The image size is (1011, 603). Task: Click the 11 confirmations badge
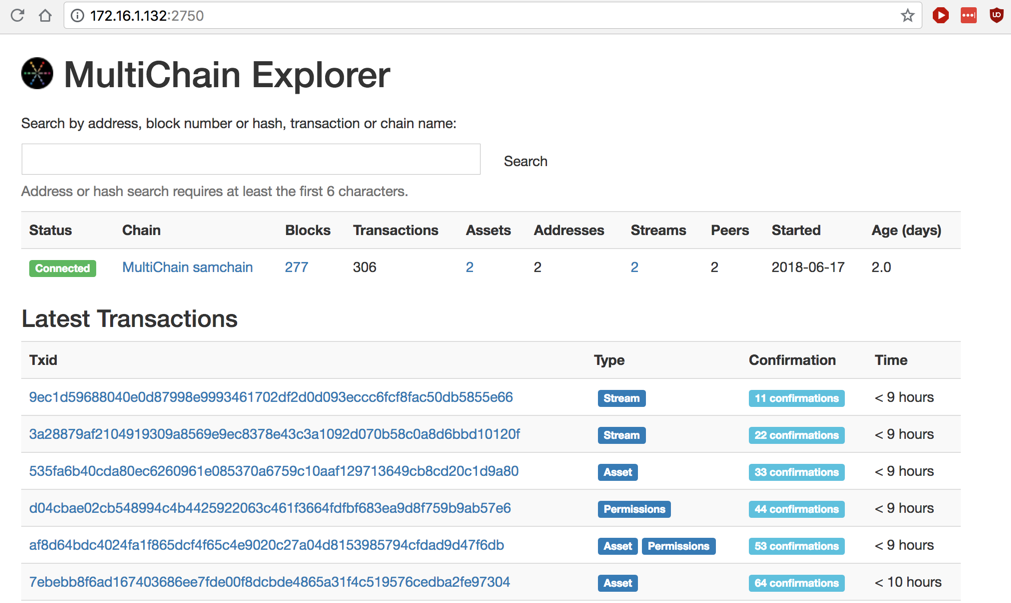(796, 399)
